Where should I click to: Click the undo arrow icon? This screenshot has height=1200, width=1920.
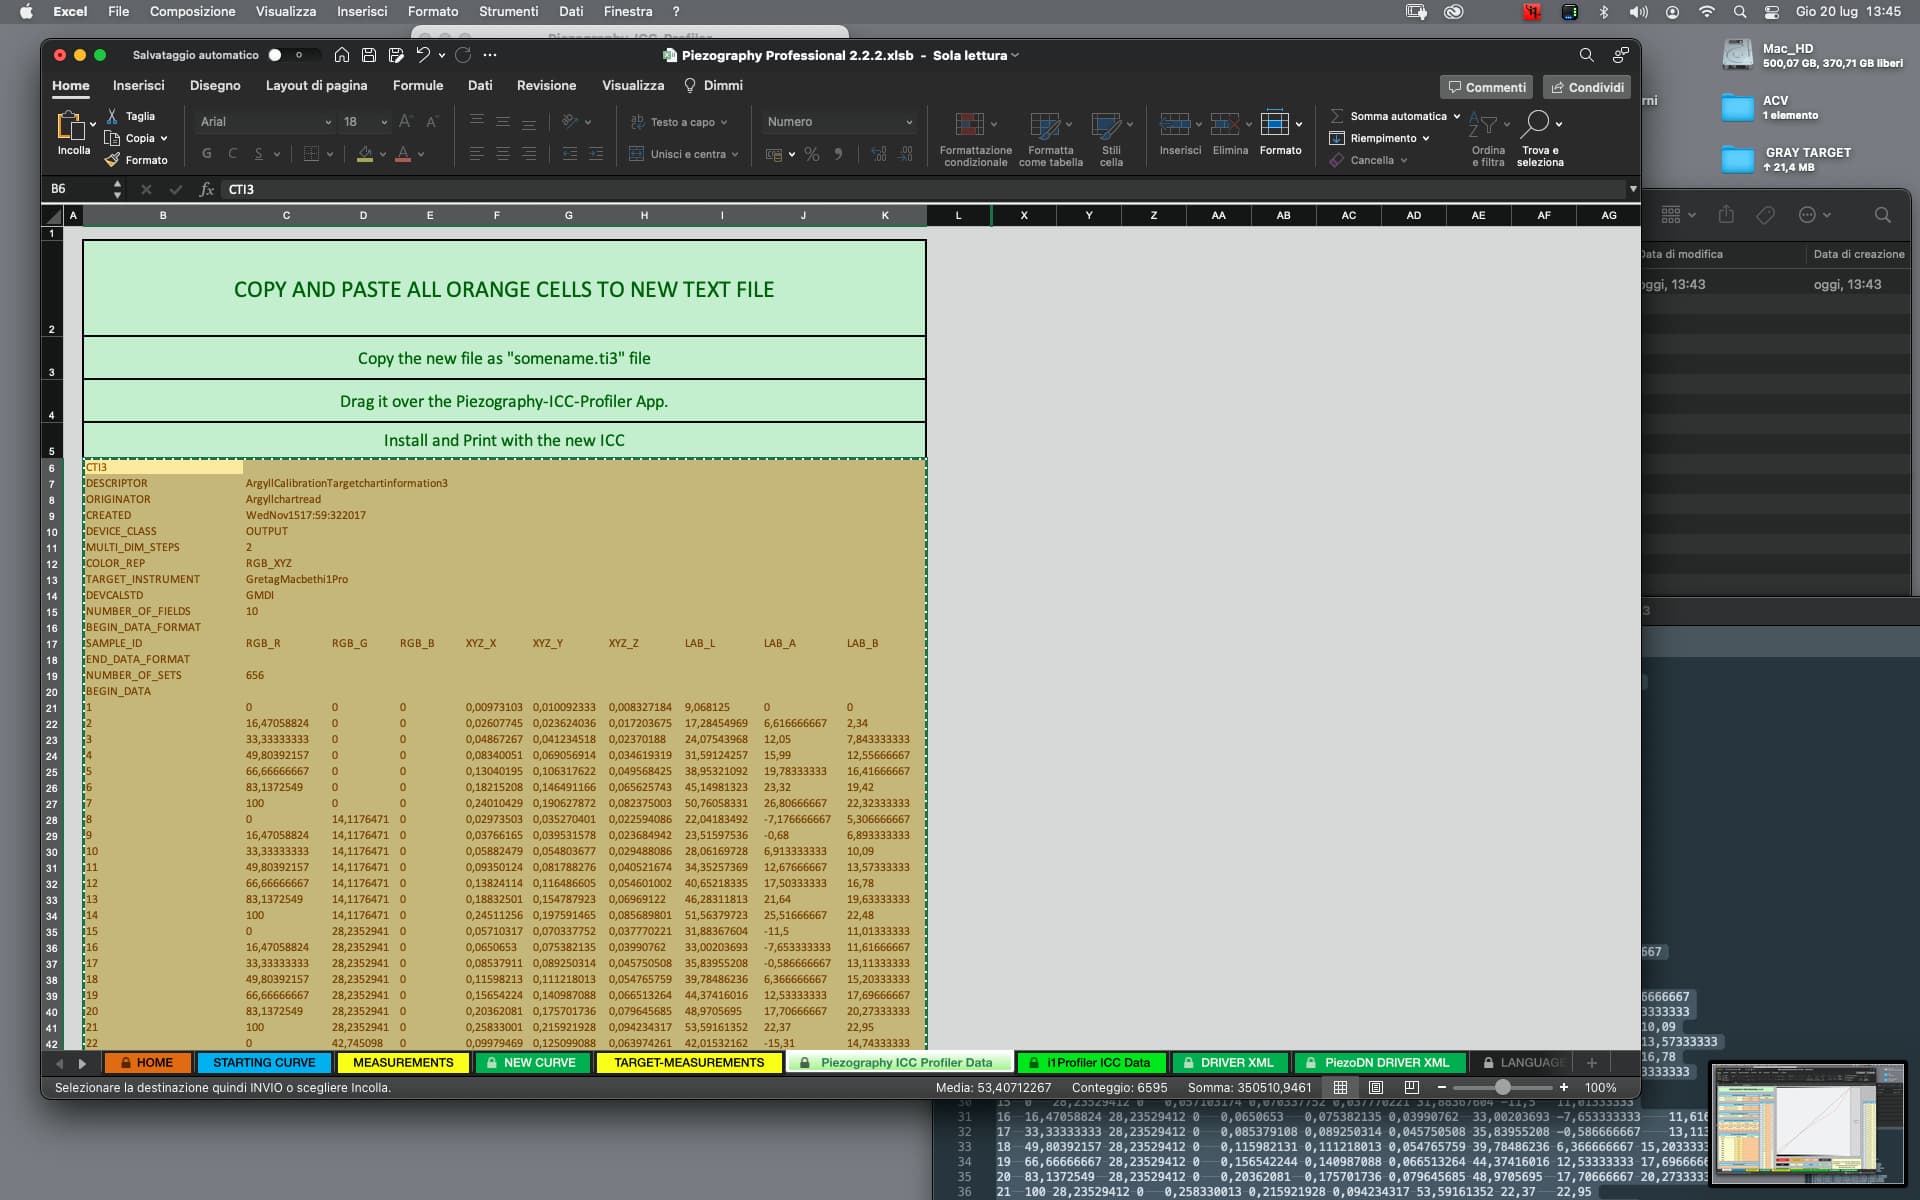423,55
